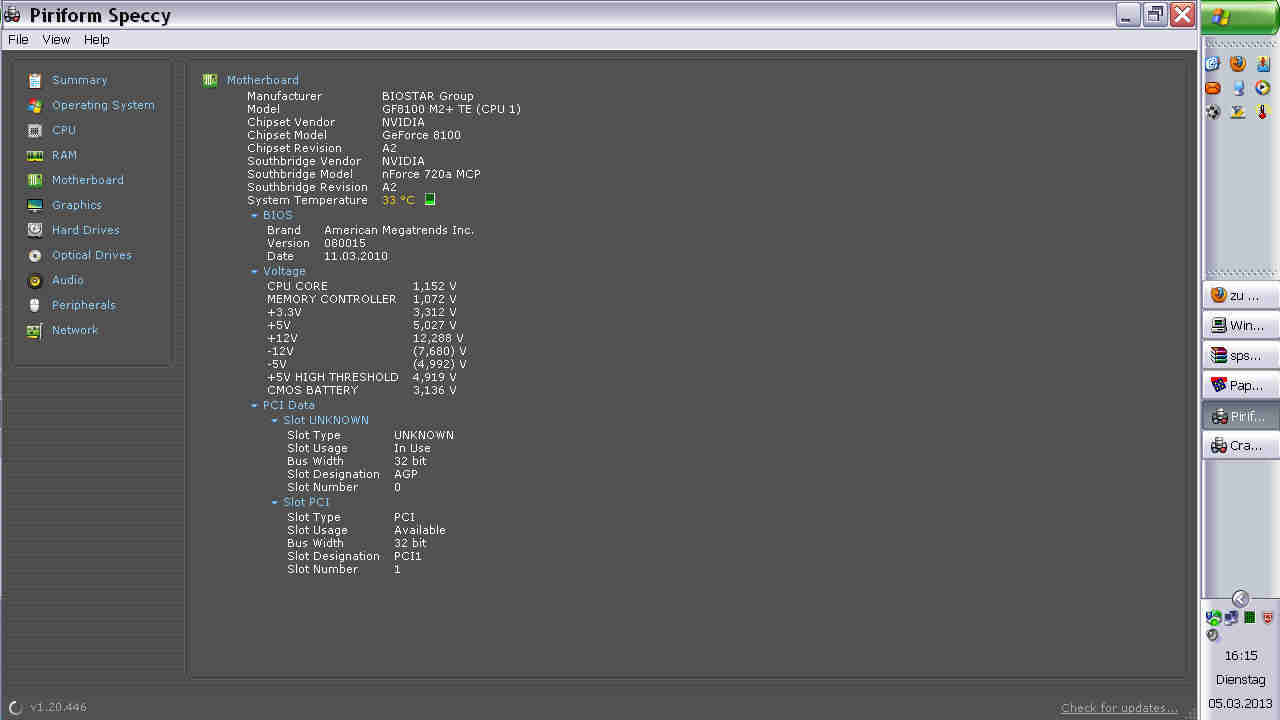Select the RAM module icon
The height and width of the screenshot is (720, 1280).
(x=35, y=155)
